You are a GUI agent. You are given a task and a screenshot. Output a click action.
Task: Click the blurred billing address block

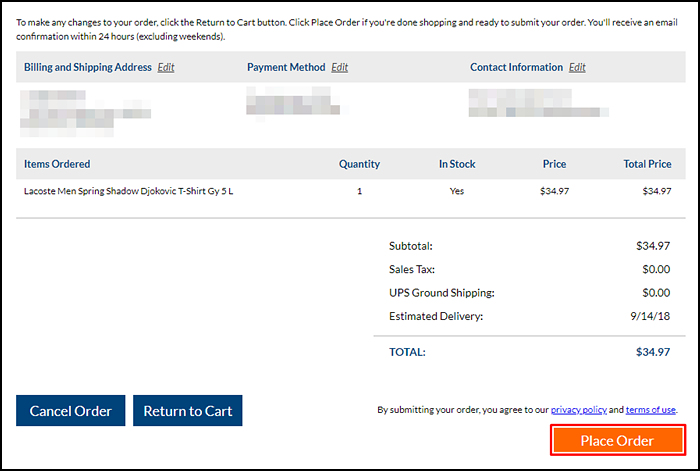pyautogui.click(x=85, y=113)
